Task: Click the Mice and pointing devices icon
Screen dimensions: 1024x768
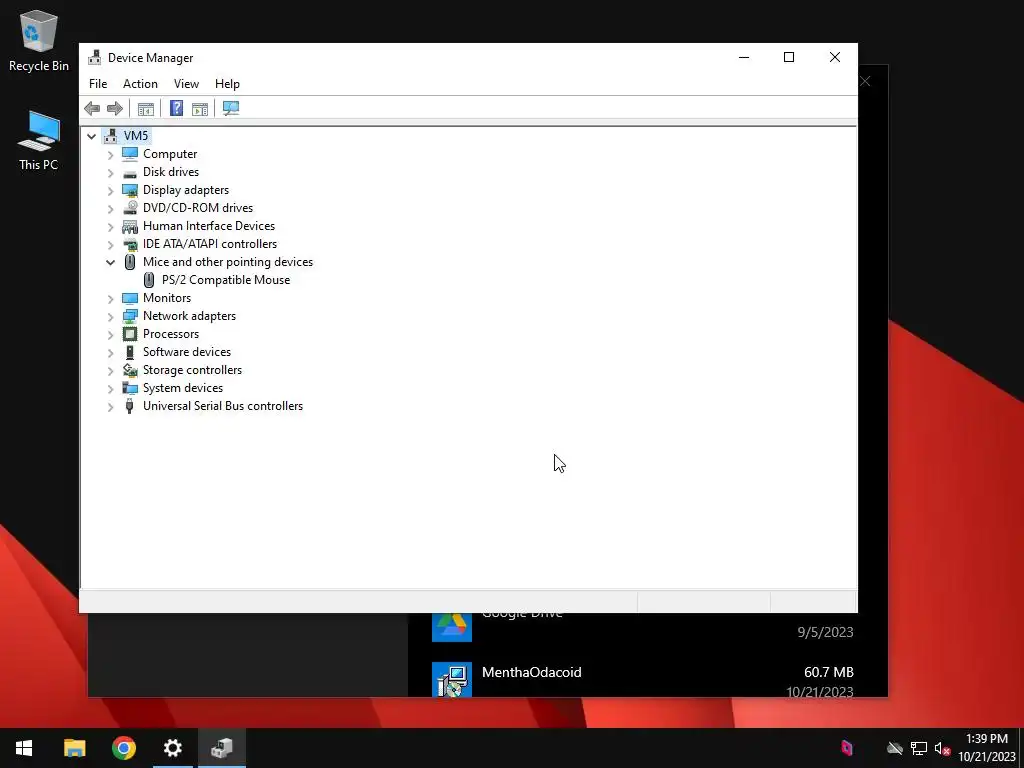Action: 130,262
